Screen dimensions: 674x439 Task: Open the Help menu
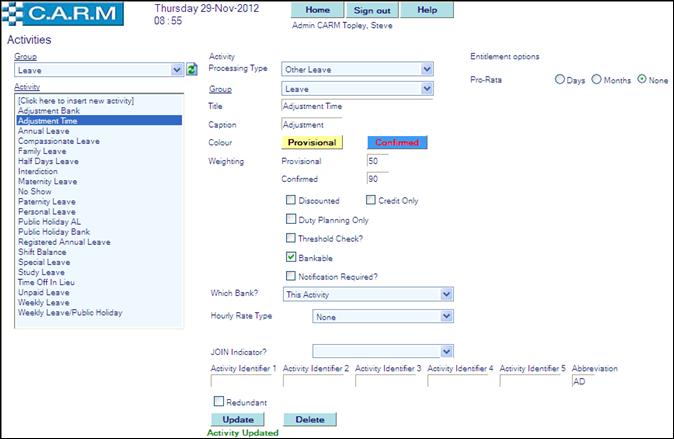[x=426, y=10]
